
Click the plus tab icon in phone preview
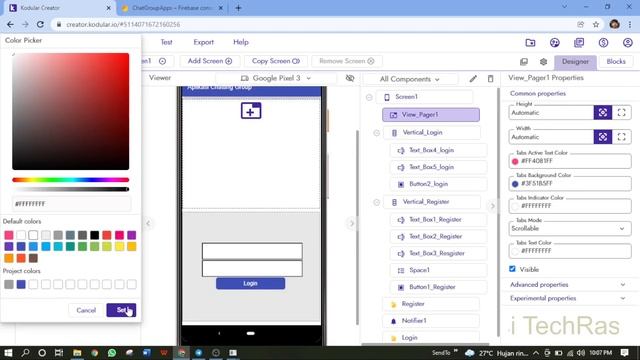click(x=251, y=111)
